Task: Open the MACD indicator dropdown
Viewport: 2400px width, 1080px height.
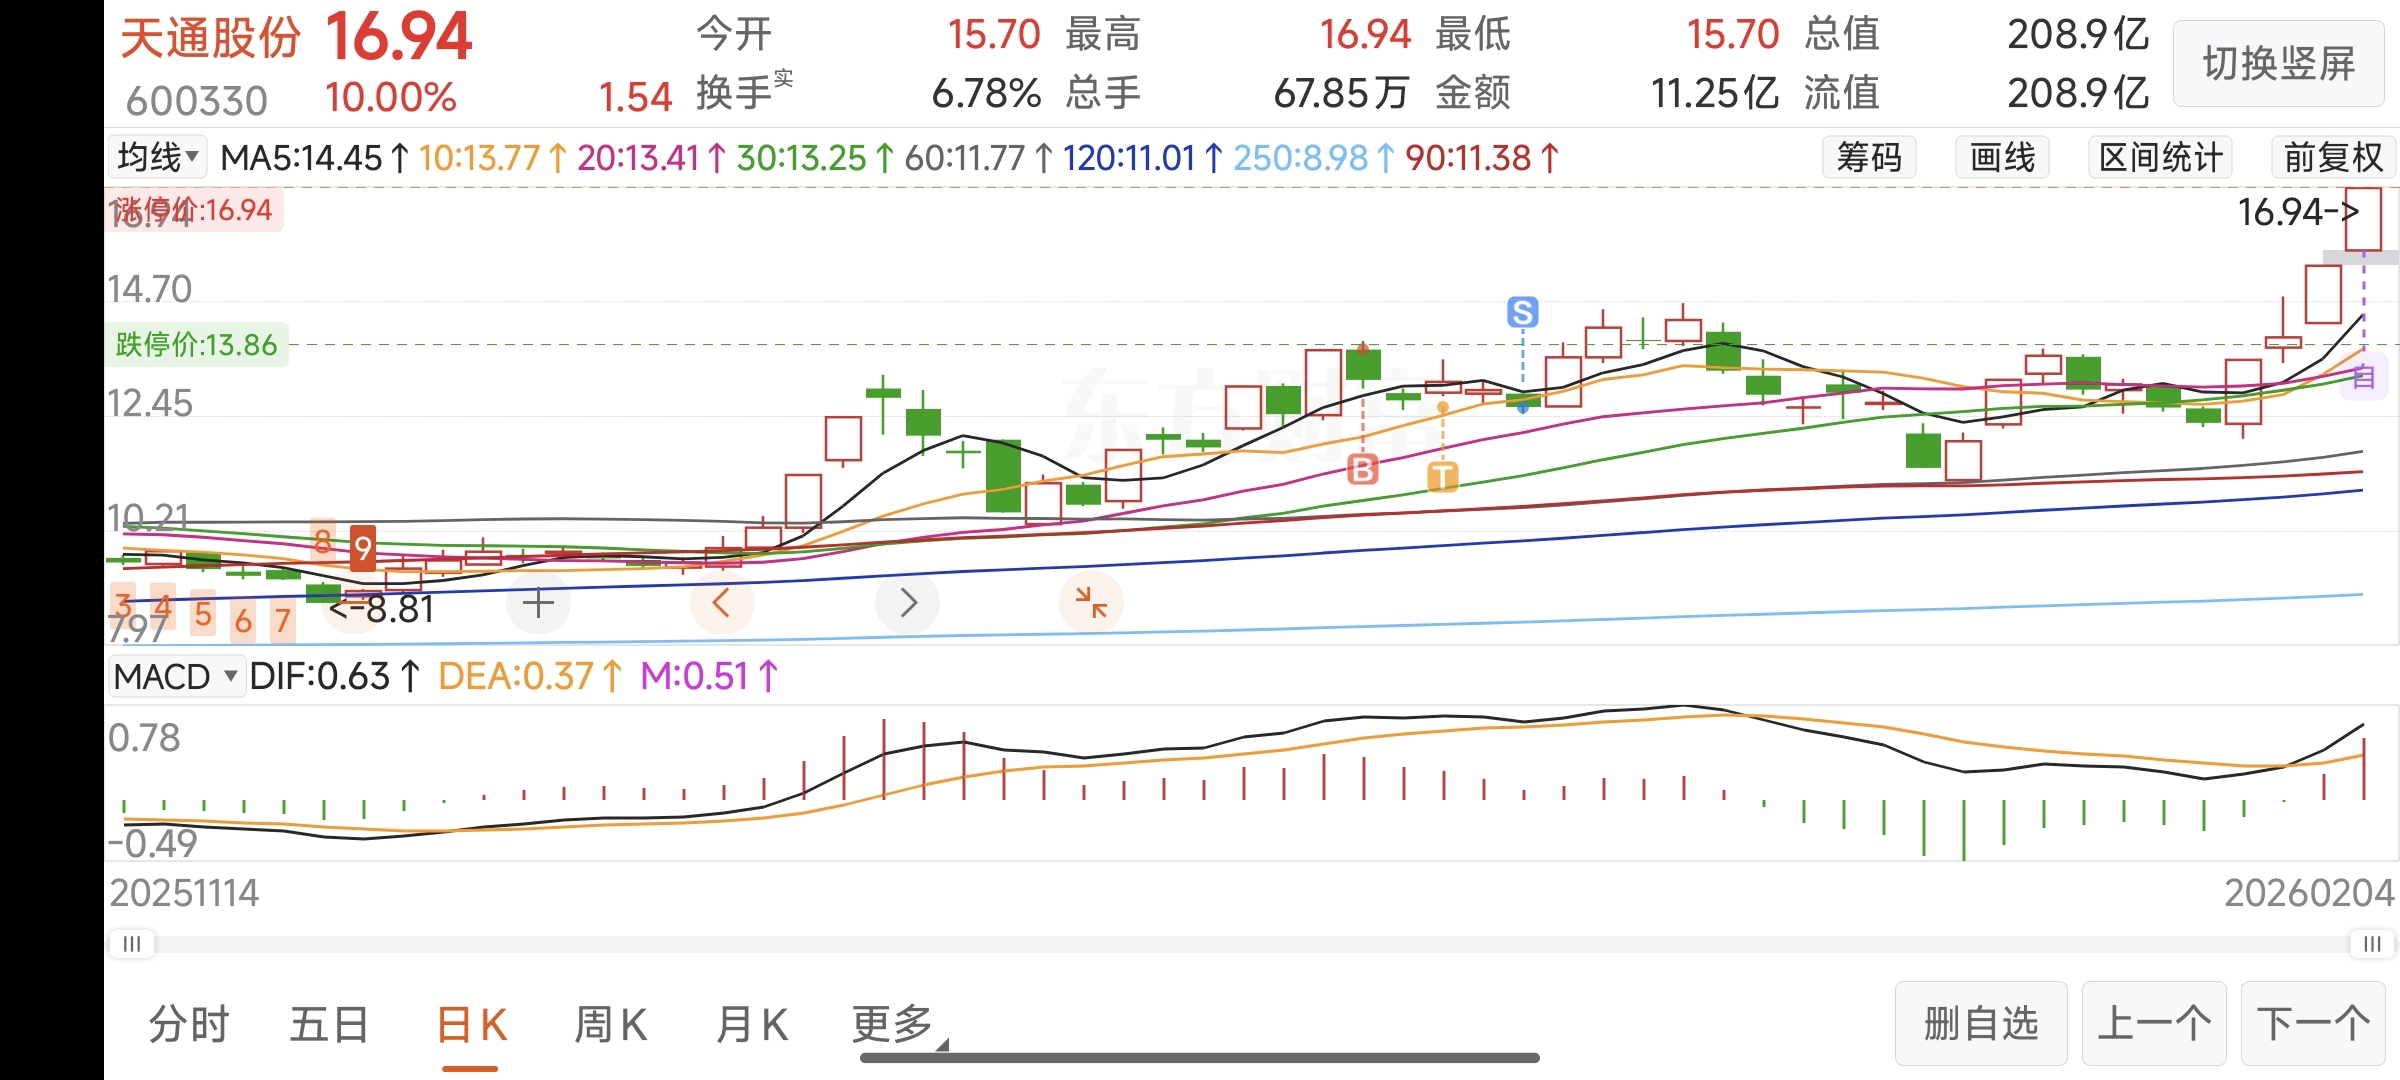Action: coord(176,677)
